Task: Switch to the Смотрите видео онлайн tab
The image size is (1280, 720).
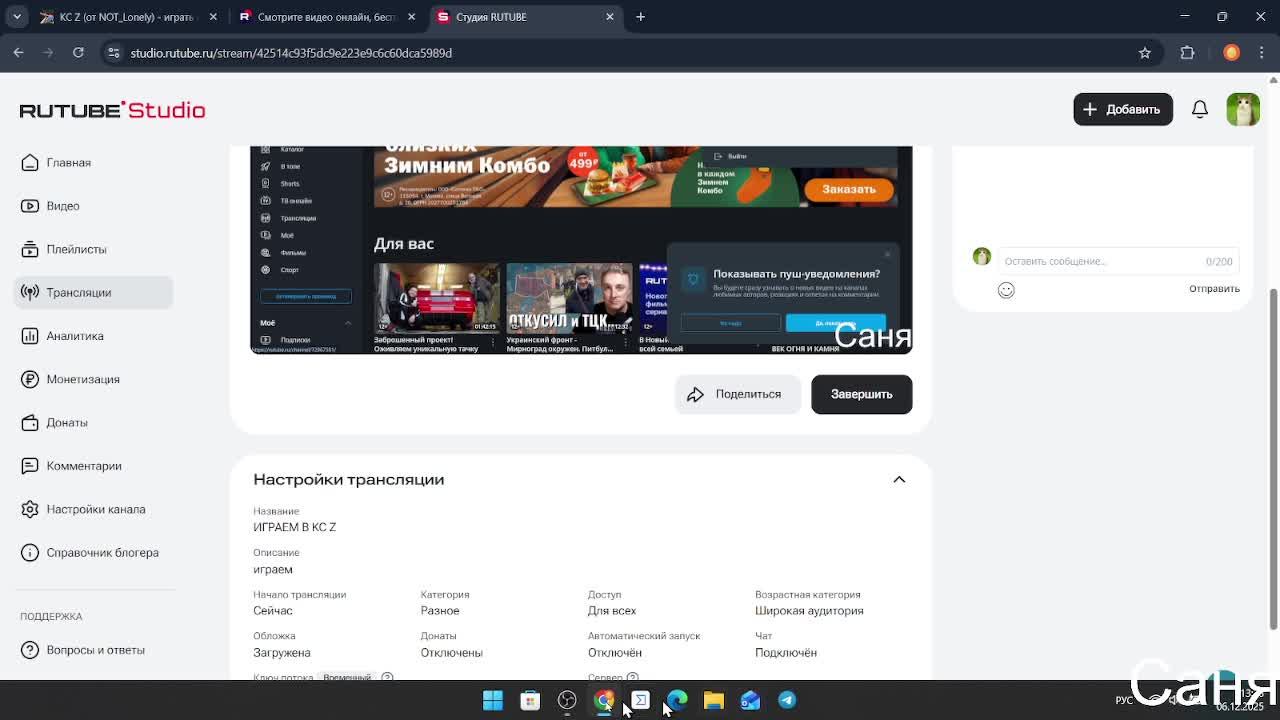Action: (325, 17)
